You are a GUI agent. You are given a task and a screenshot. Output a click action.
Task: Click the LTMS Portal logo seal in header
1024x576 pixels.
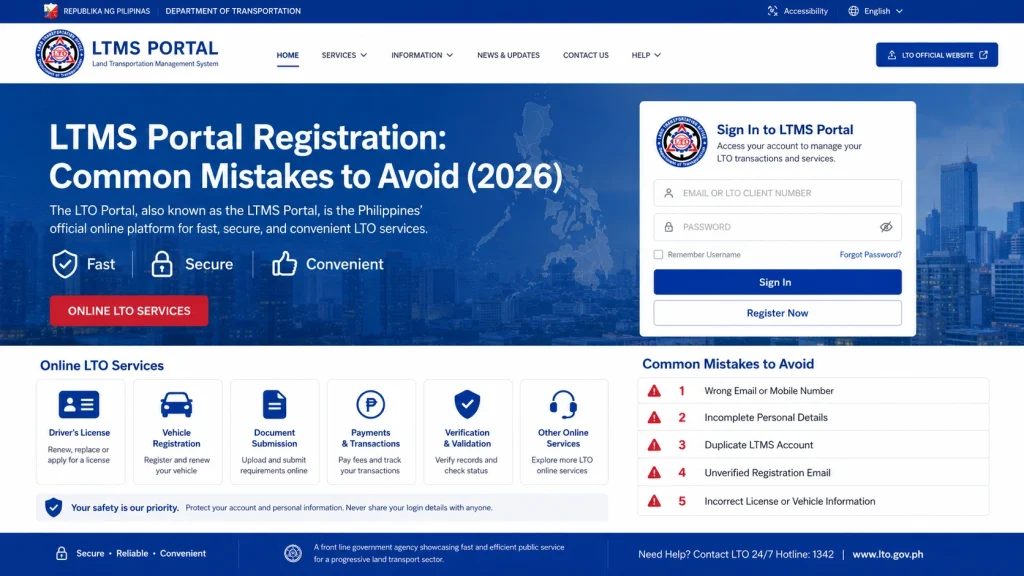click(59, 54)
